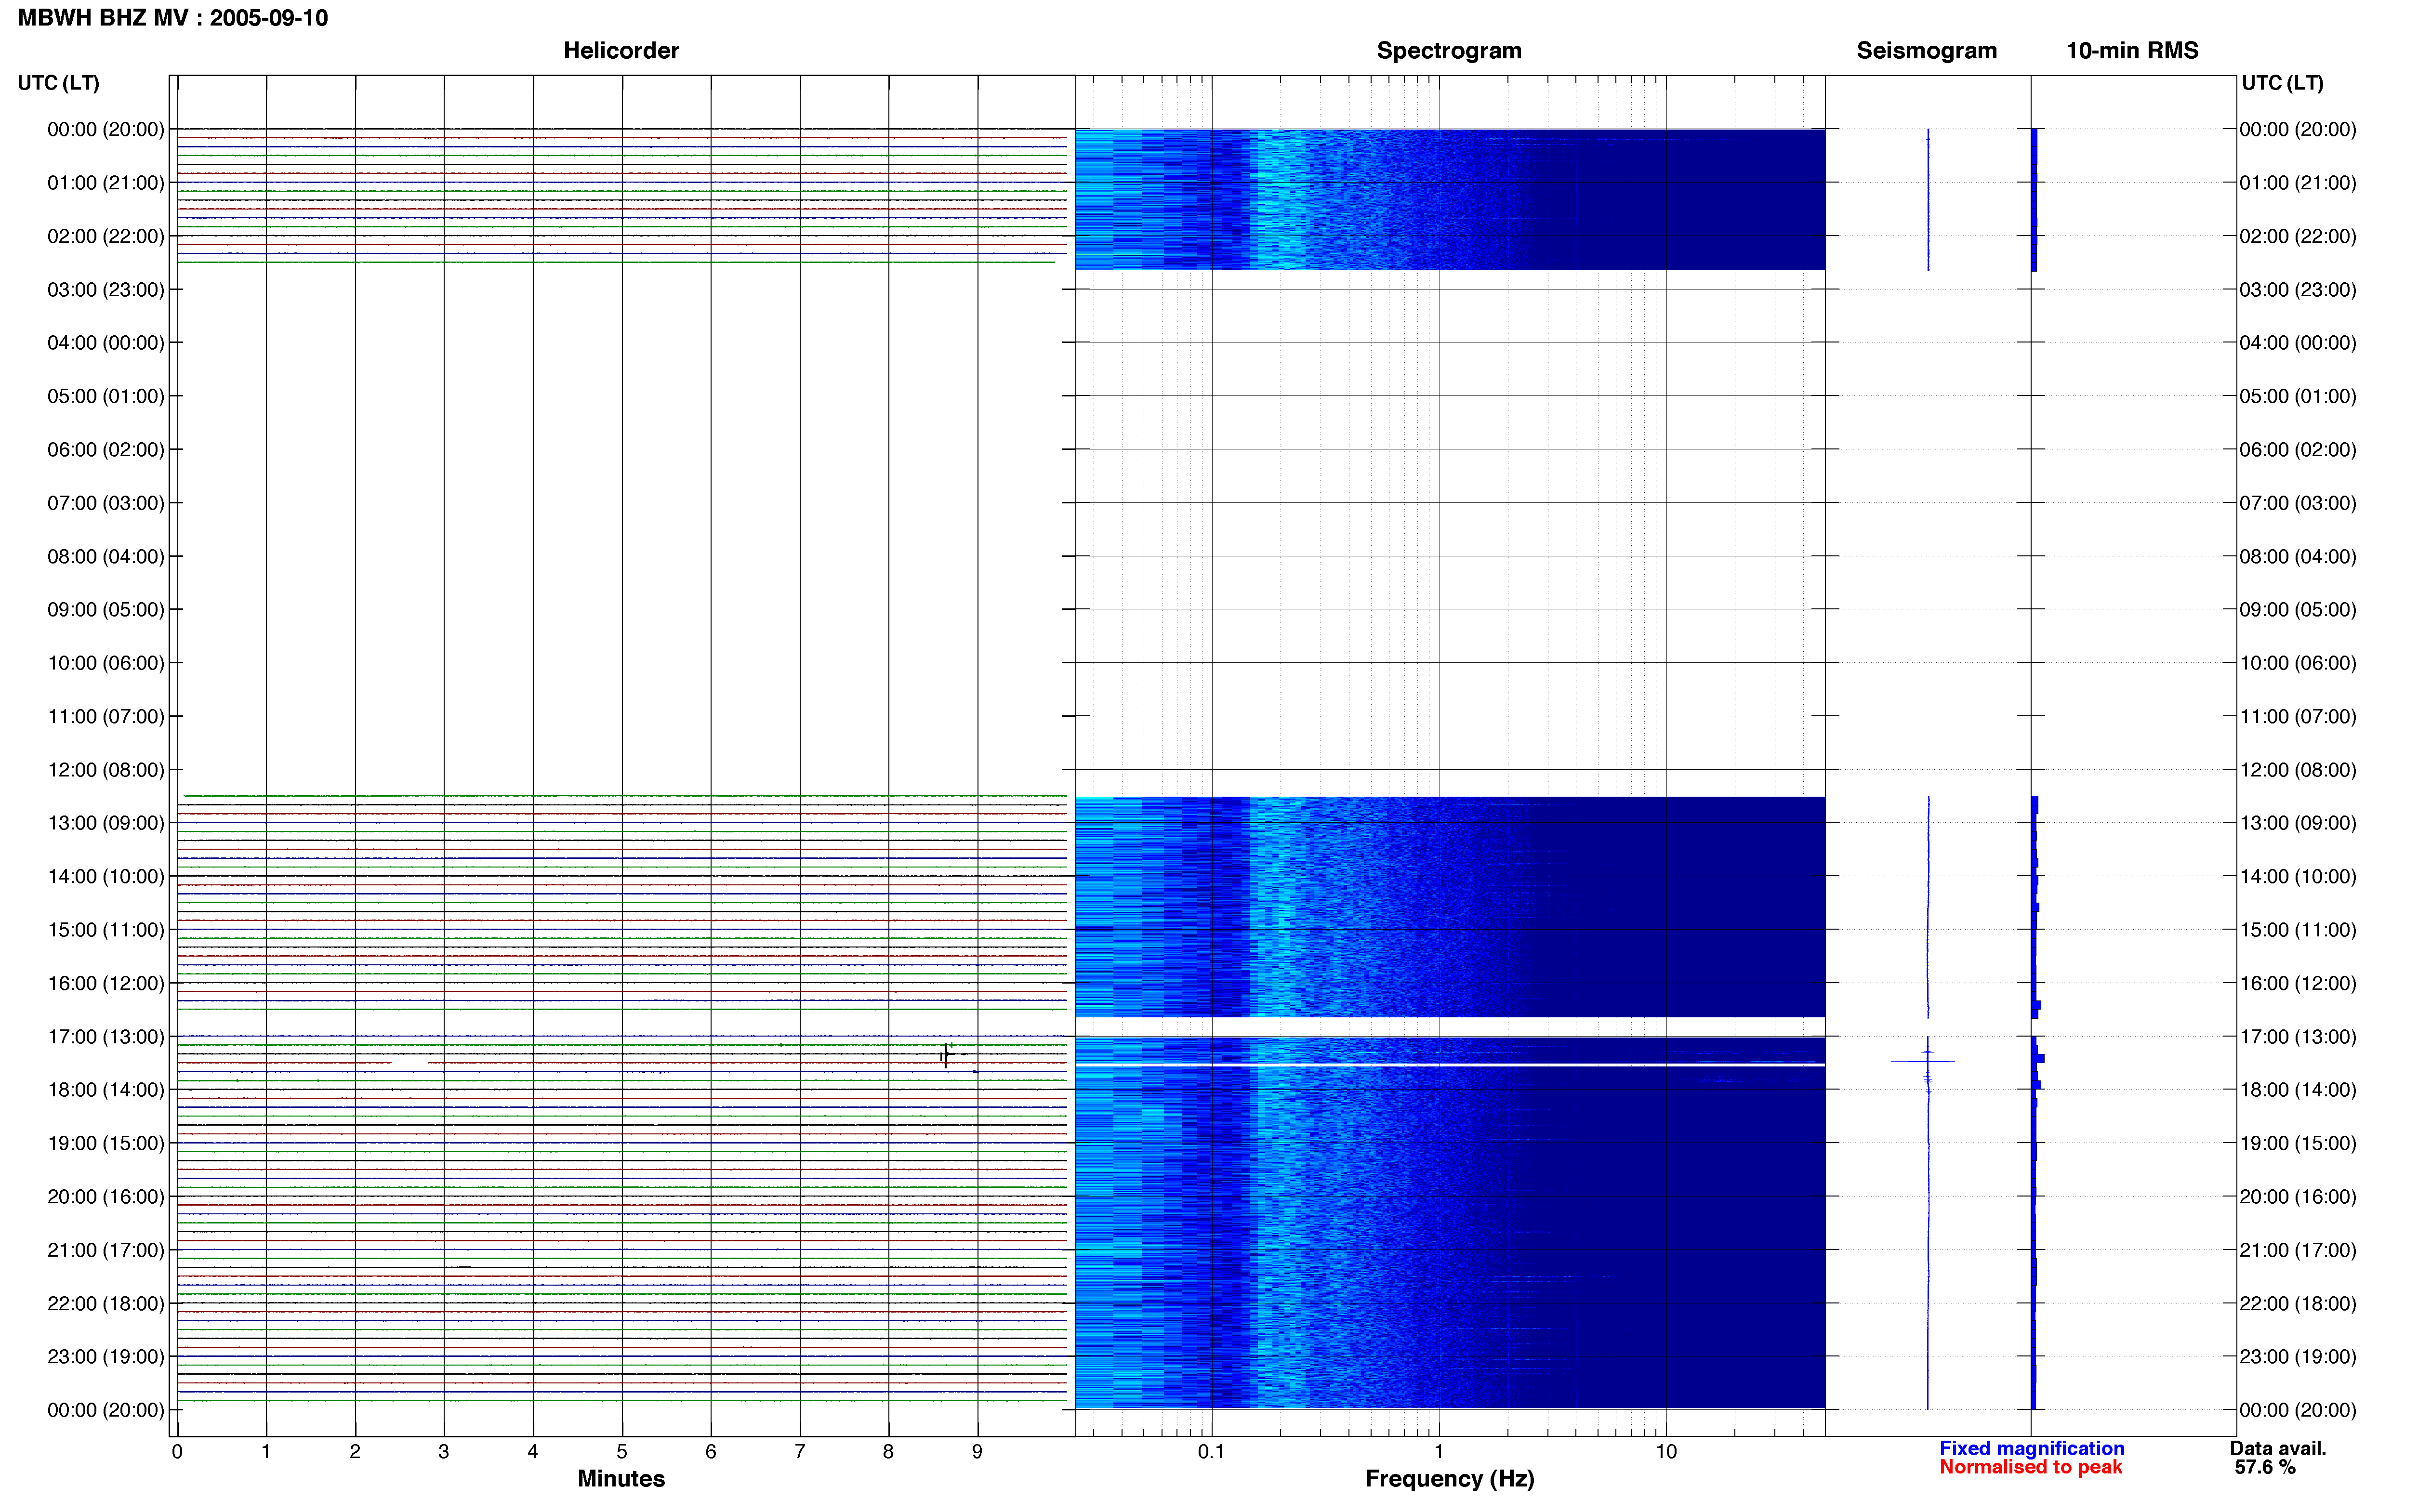Click "12:00 (08:00)" on the left time axis
Viewport: 2418px width, 1512px height.
coord(106,770)
